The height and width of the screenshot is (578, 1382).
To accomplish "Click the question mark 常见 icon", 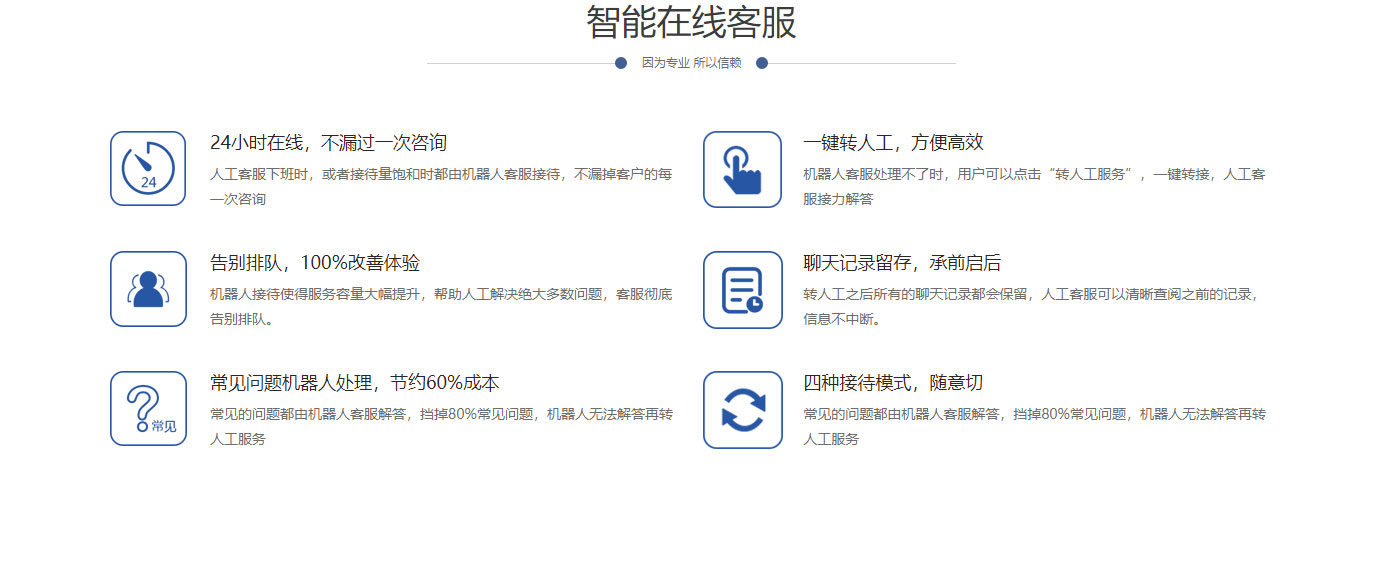I will 148,409.
